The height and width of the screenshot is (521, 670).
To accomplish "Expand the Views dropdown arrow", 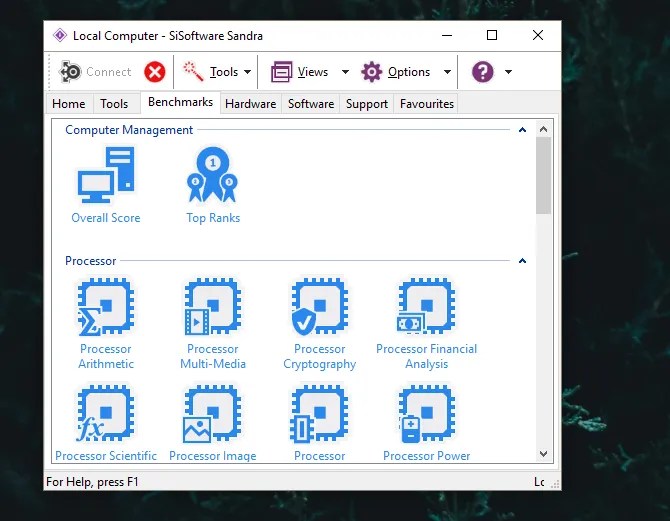I will [345, 72].
